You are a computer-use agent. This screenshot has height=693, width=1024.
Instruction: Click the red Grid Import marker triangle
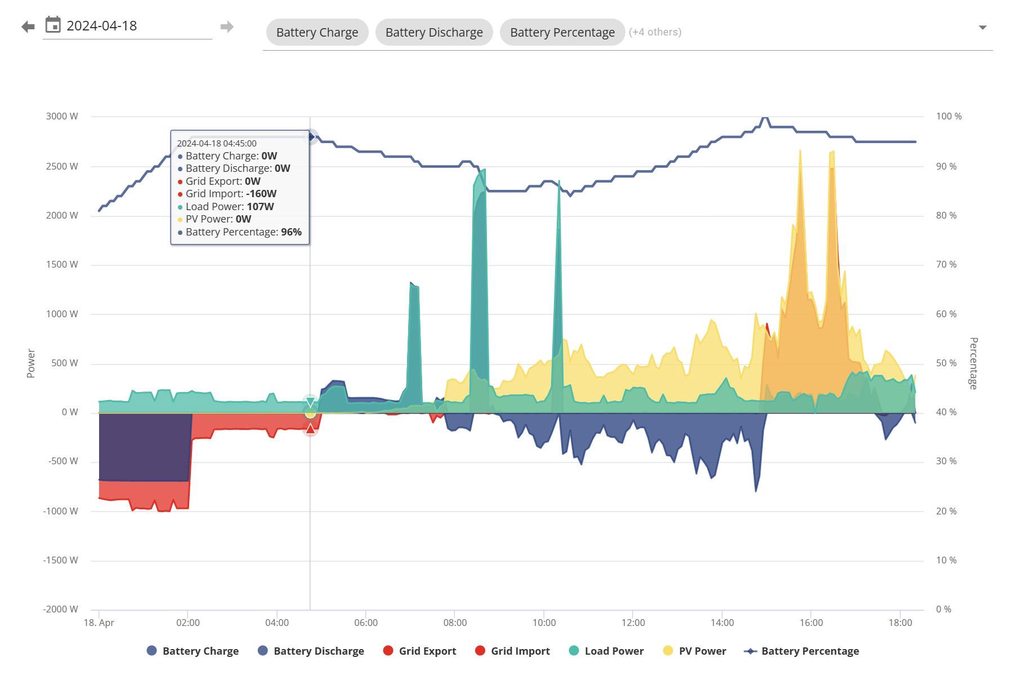coord(310,429)
